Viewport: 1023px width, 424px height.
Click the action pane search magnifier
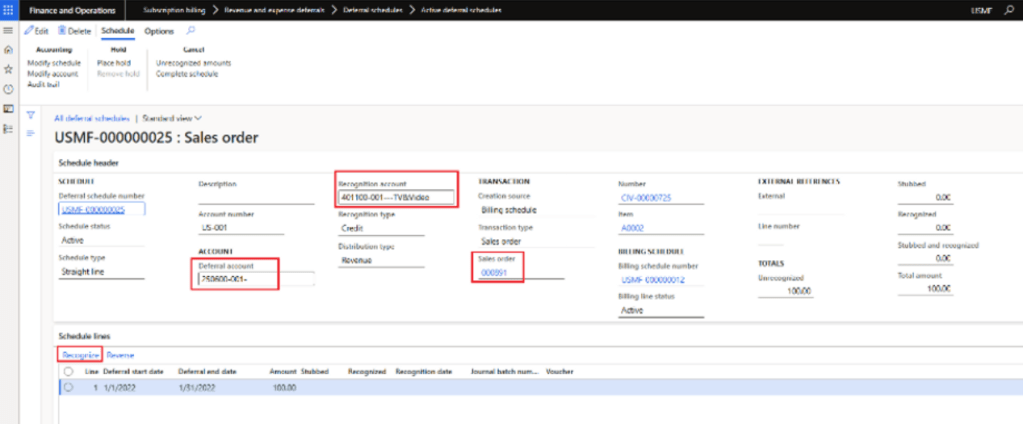point(190,31)
